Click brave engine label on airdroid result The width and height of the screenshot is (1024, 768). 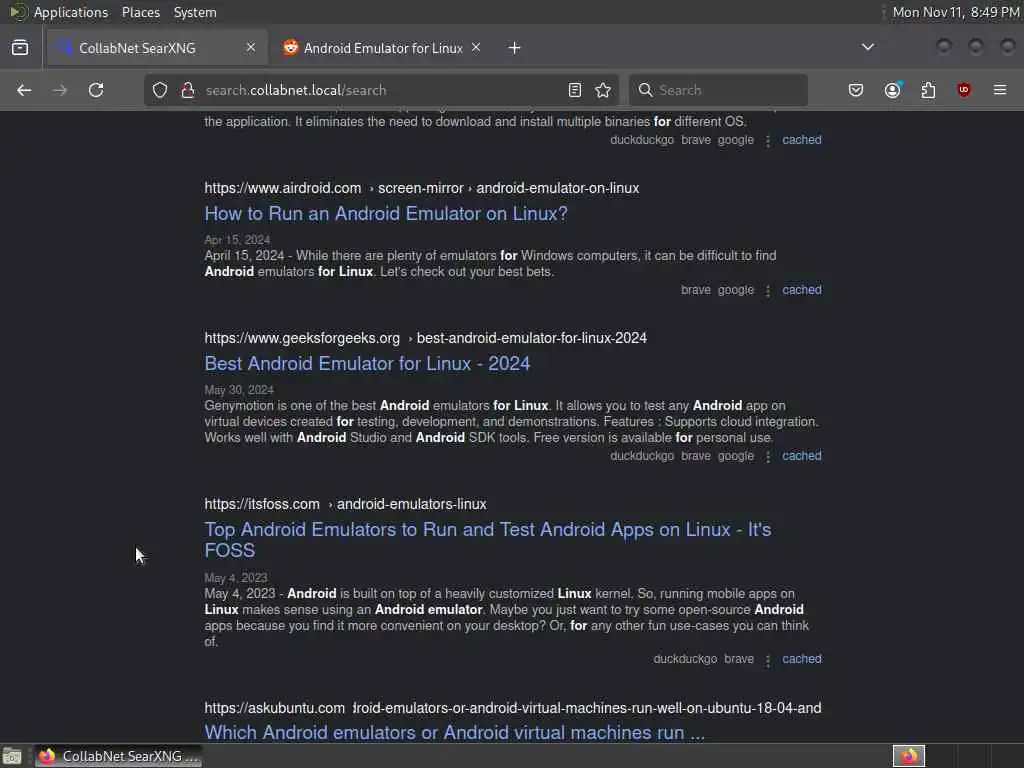coord(696,290)
